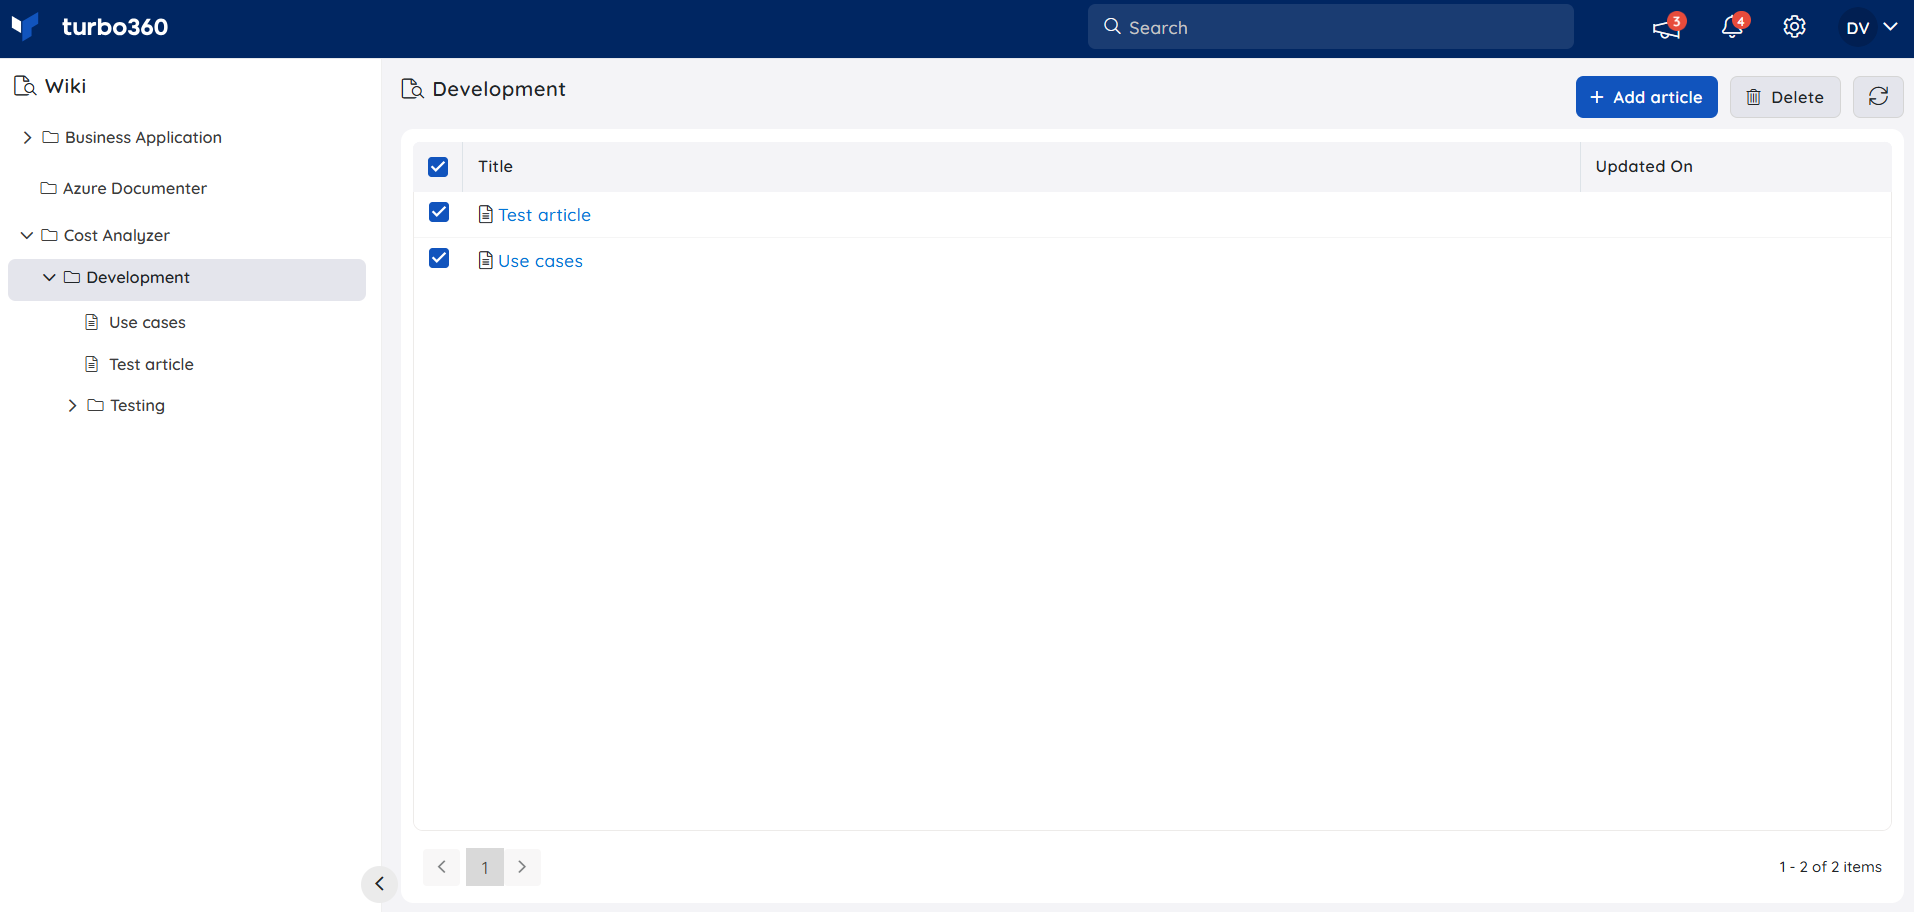Expand the Business Application folder chevron
This screenshot has height=912, width=1914.
[27, 137]
